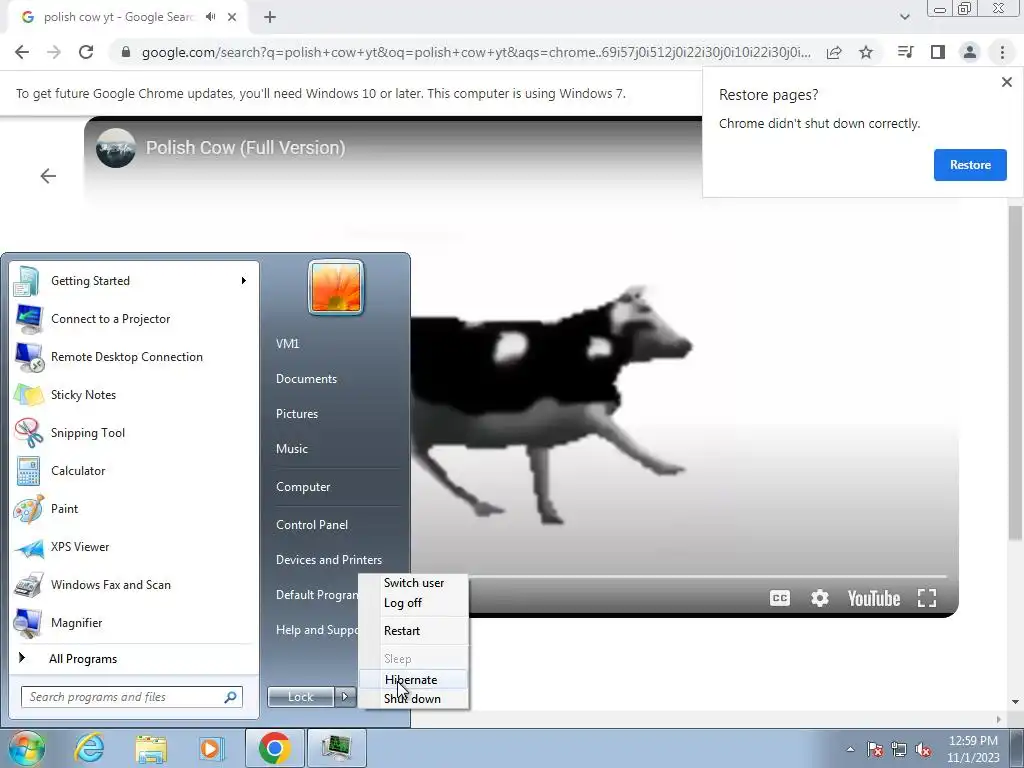Viewport: 1024px width, 768px height.
Task: Dismiss the Restore pages popup
Action: pyautogui.click(x=1006, y=82)
